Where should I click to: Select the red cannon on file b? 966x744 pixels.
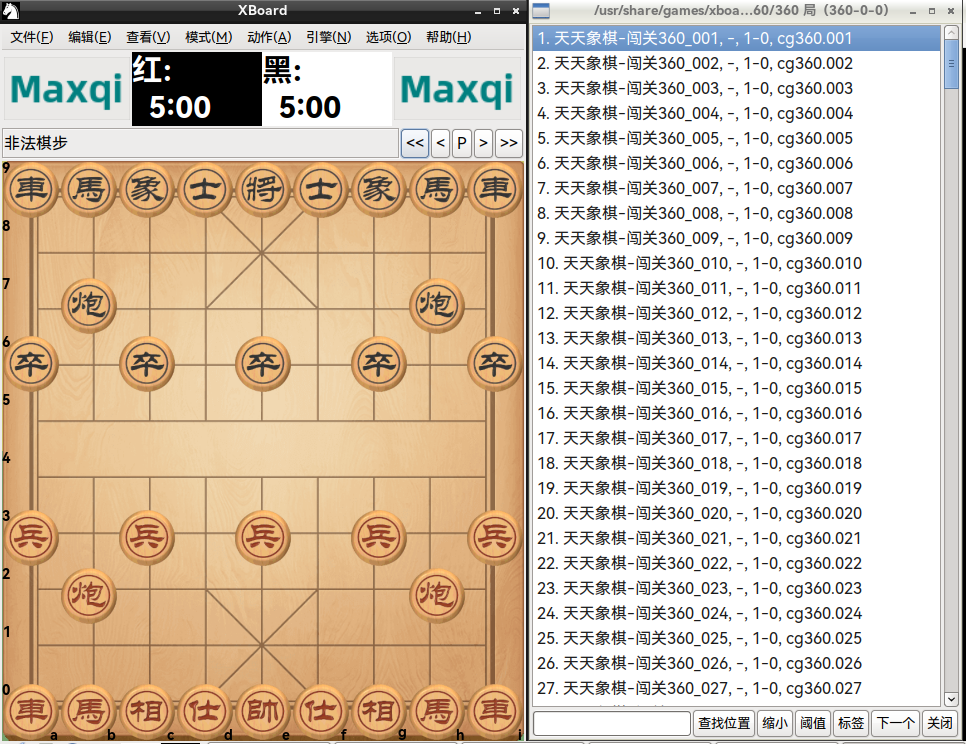click(x=89, y=595)
